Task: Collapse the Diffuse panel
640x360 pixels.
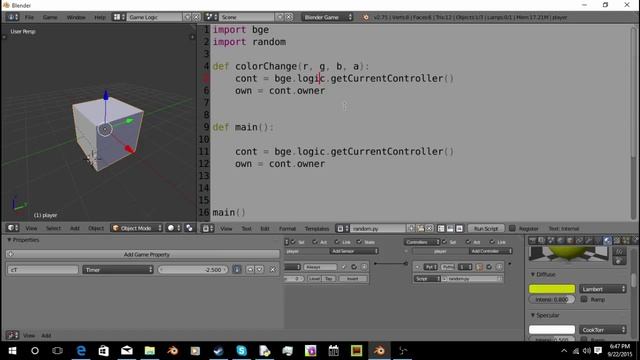Action: click(x=533, y=274)
